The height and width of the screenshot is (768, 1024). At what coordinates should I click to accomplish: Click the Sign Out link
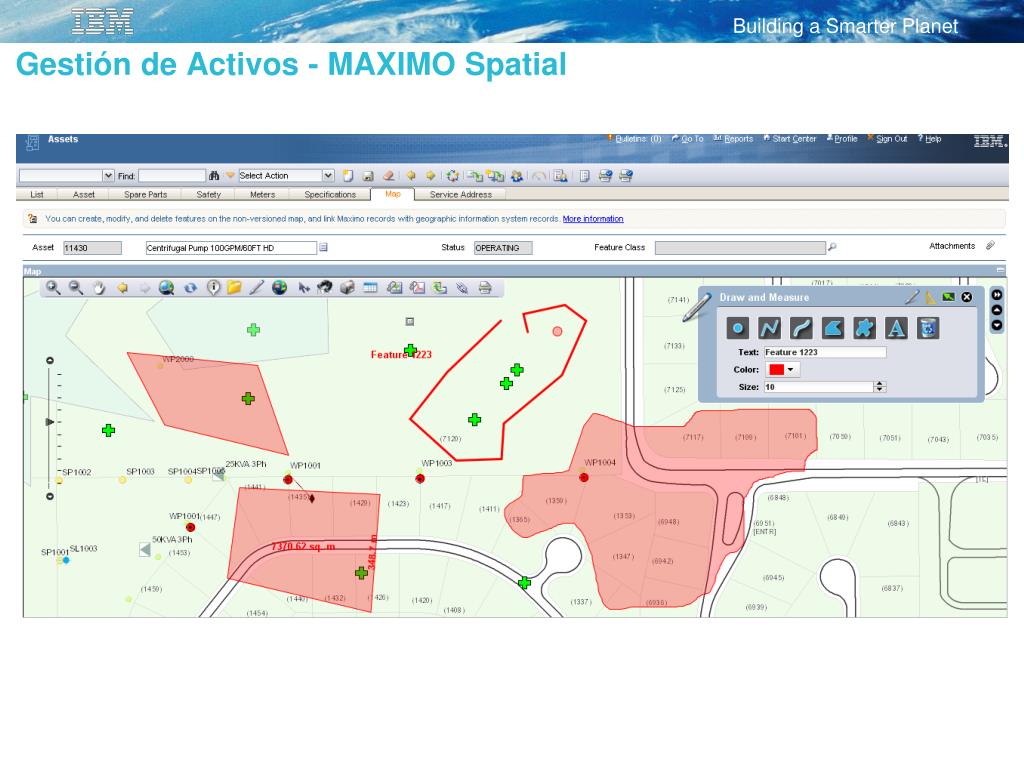891,139
